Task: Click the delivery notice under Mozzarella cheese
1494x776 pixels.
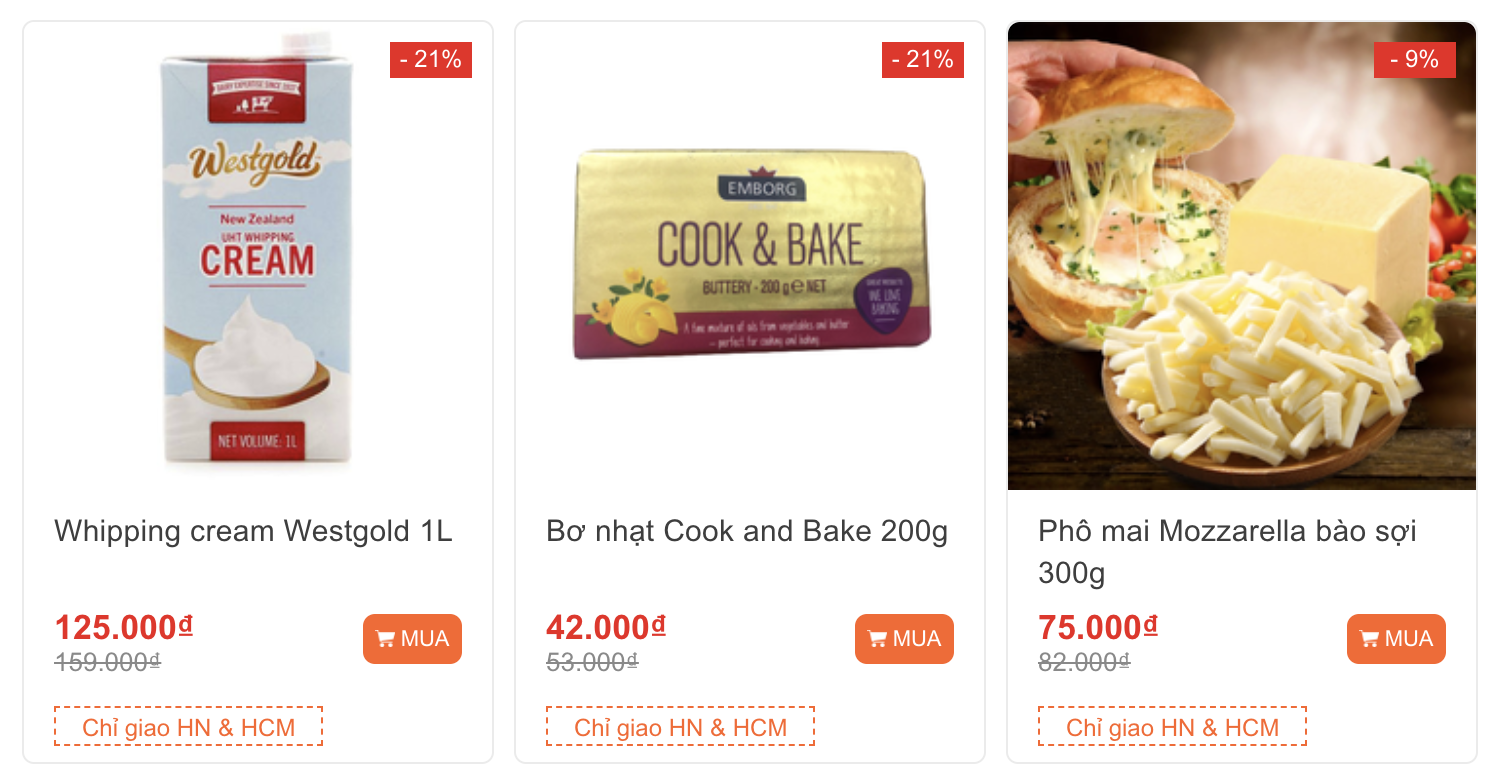Action: (x=1172, y=727)
